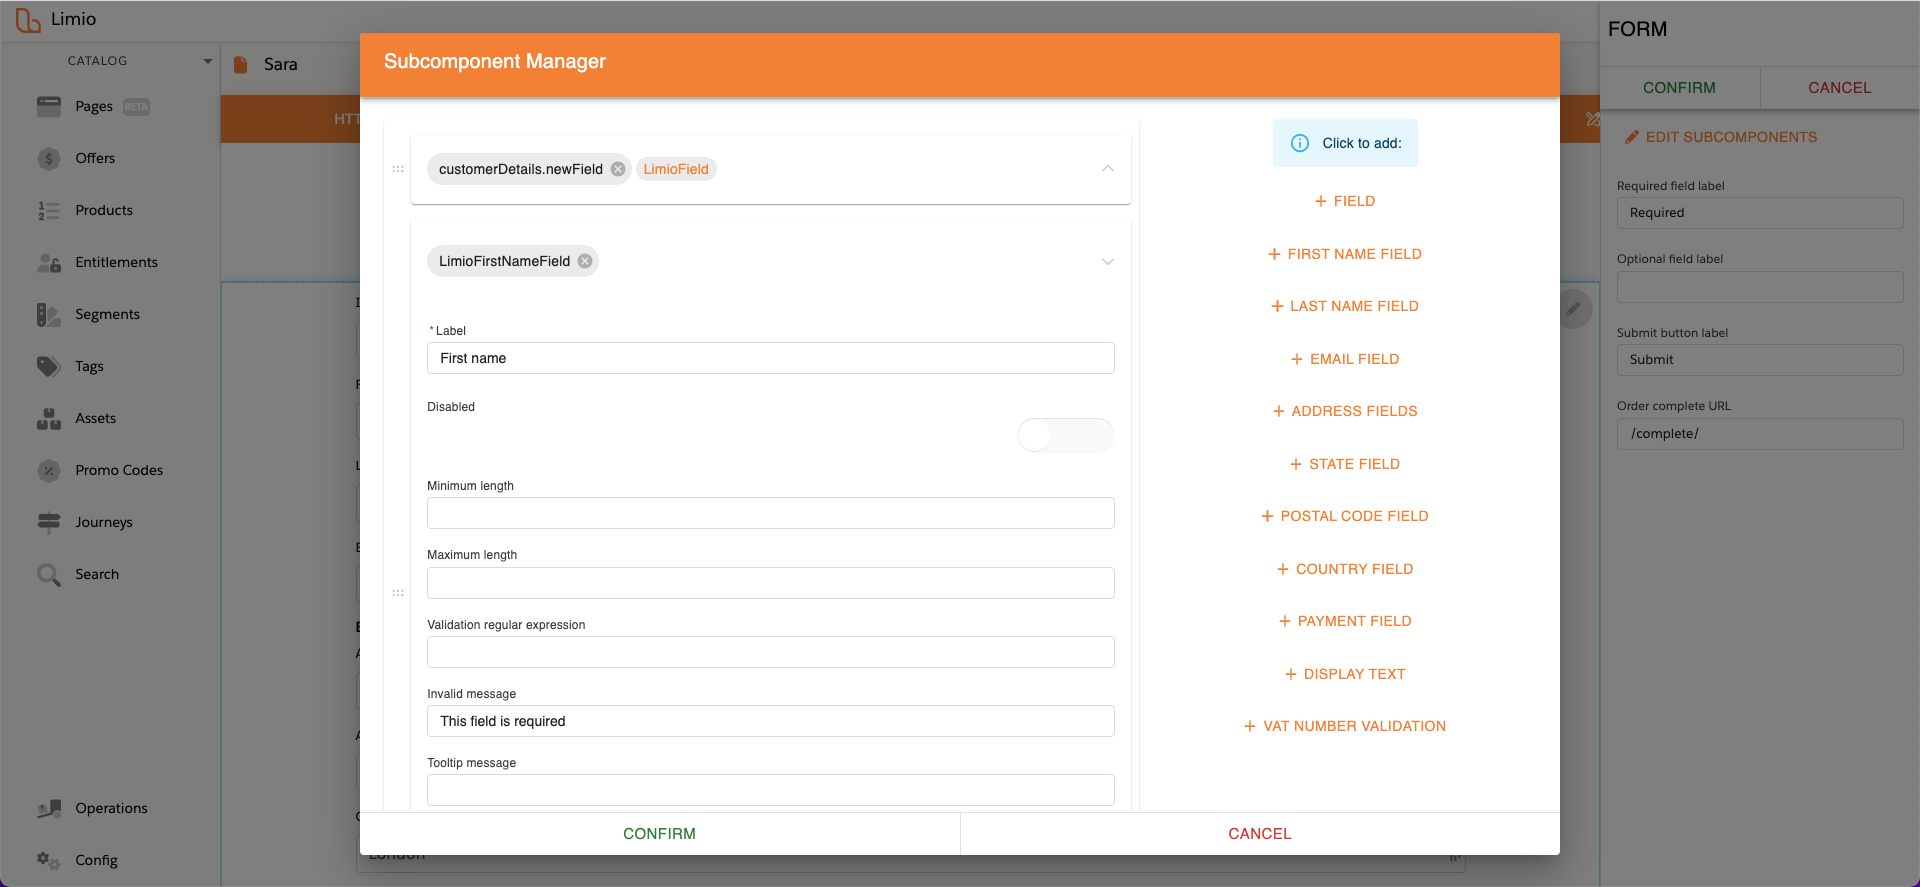Add Address Fields

(1345, 411)
